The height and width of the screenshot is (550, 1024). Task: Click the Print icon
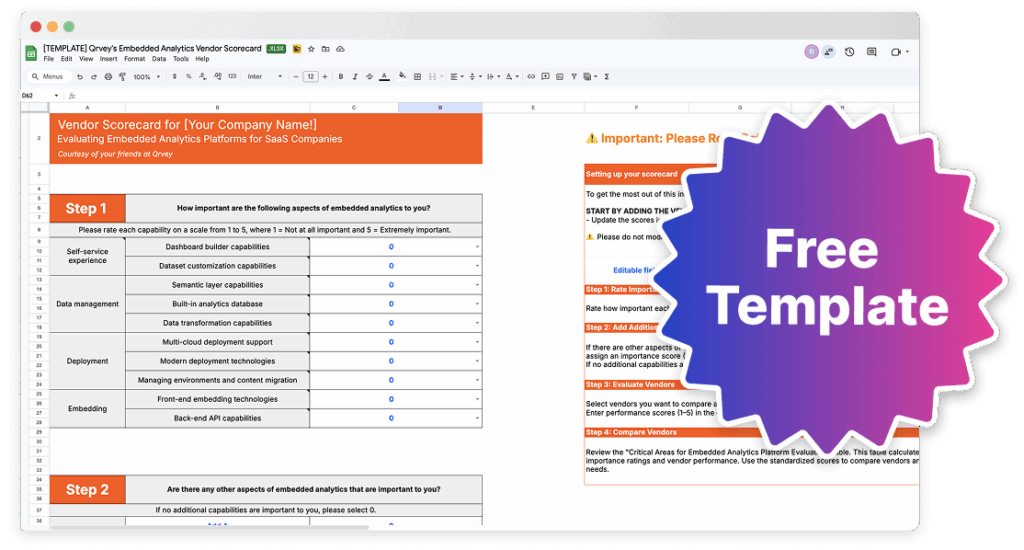click(x=107, y=77)
